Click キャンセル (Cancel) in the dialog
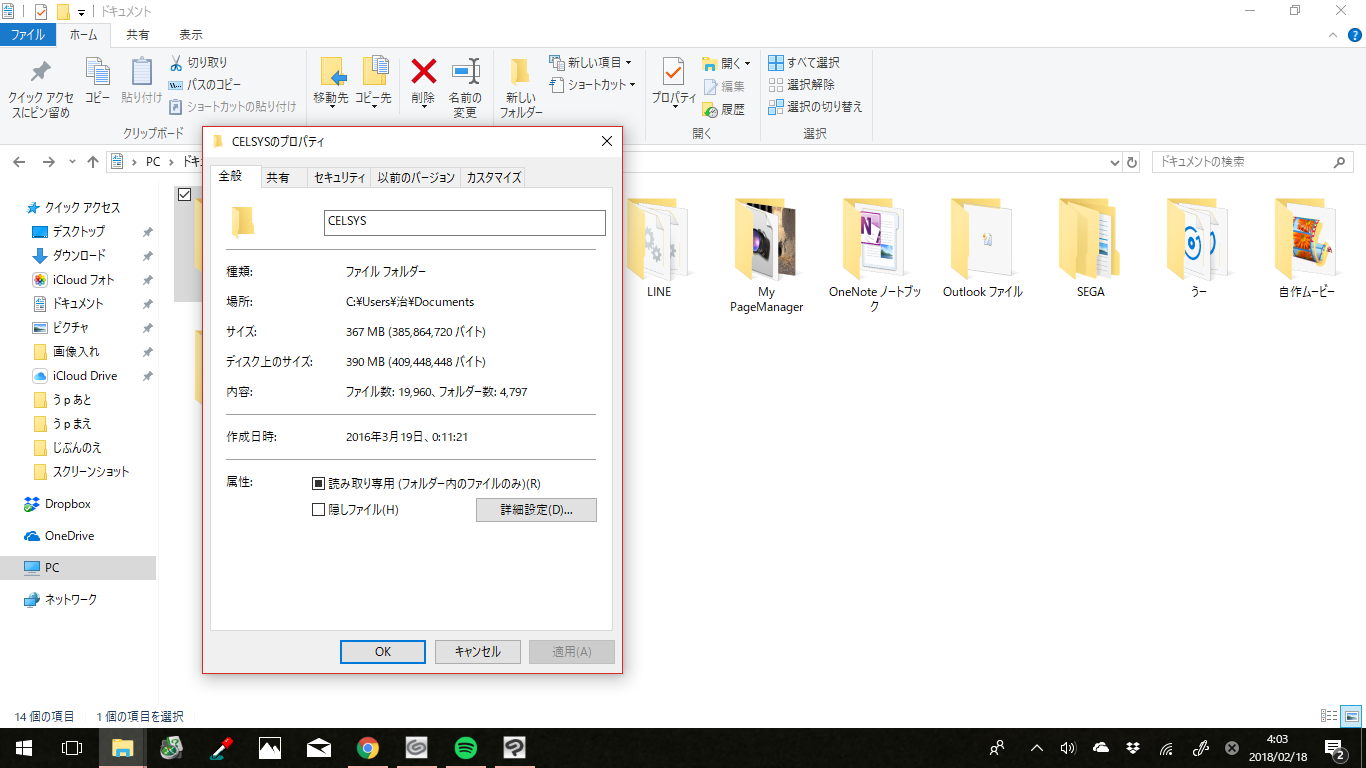The width and height of the screenshot is (1366, 768). (x=478, y=652)
